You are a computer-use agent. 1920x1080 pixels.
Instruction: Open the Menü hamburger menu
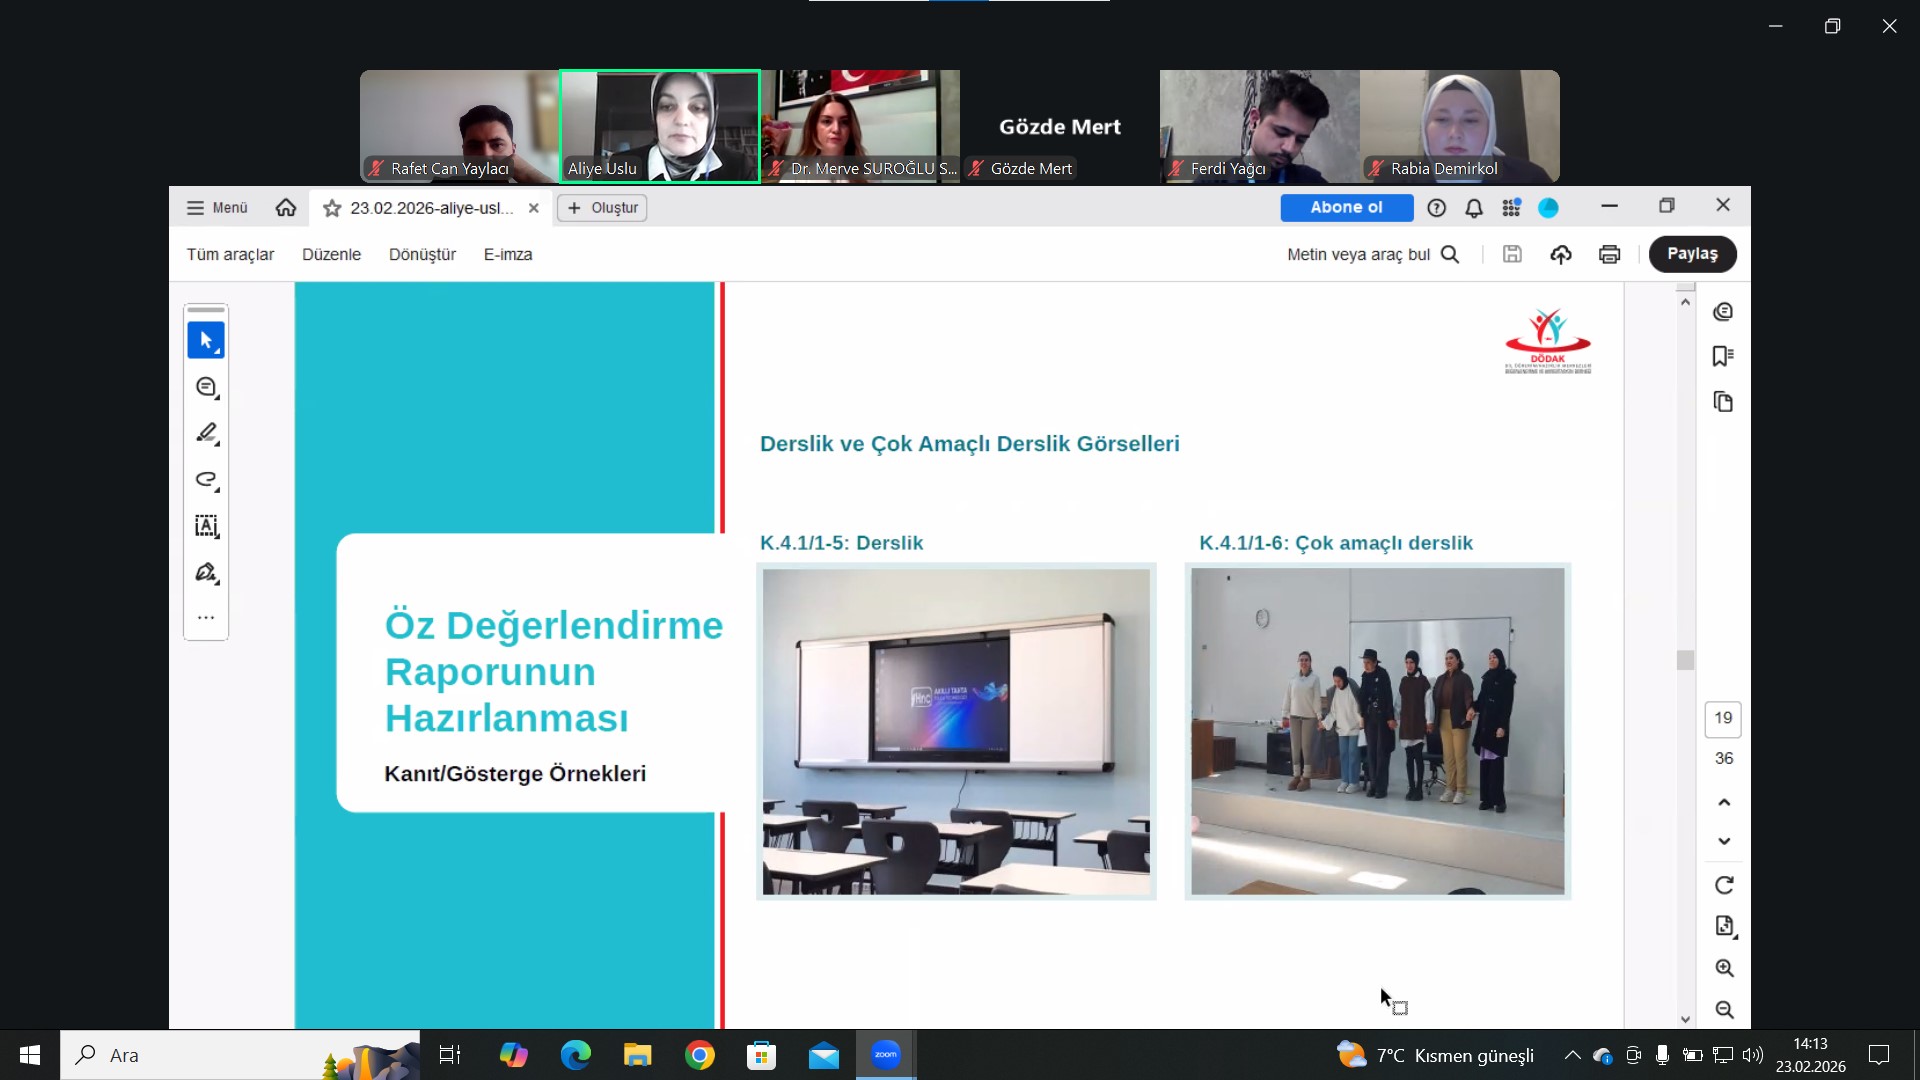(217, 208)
